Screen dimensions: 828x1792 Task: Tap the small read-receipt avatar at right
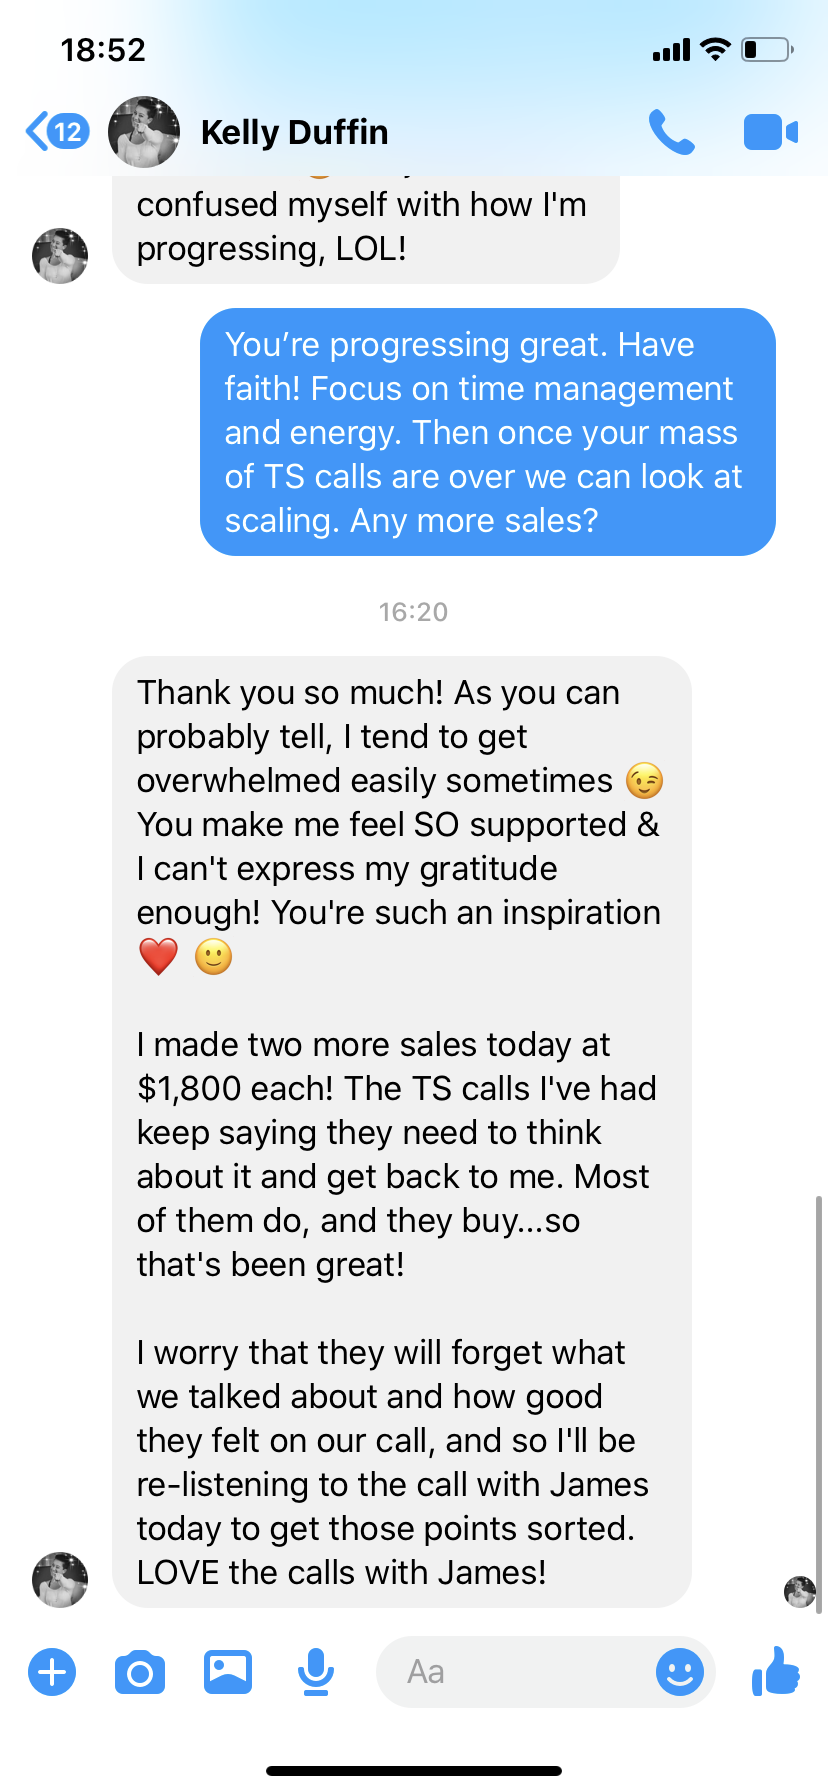point(799,1591)
